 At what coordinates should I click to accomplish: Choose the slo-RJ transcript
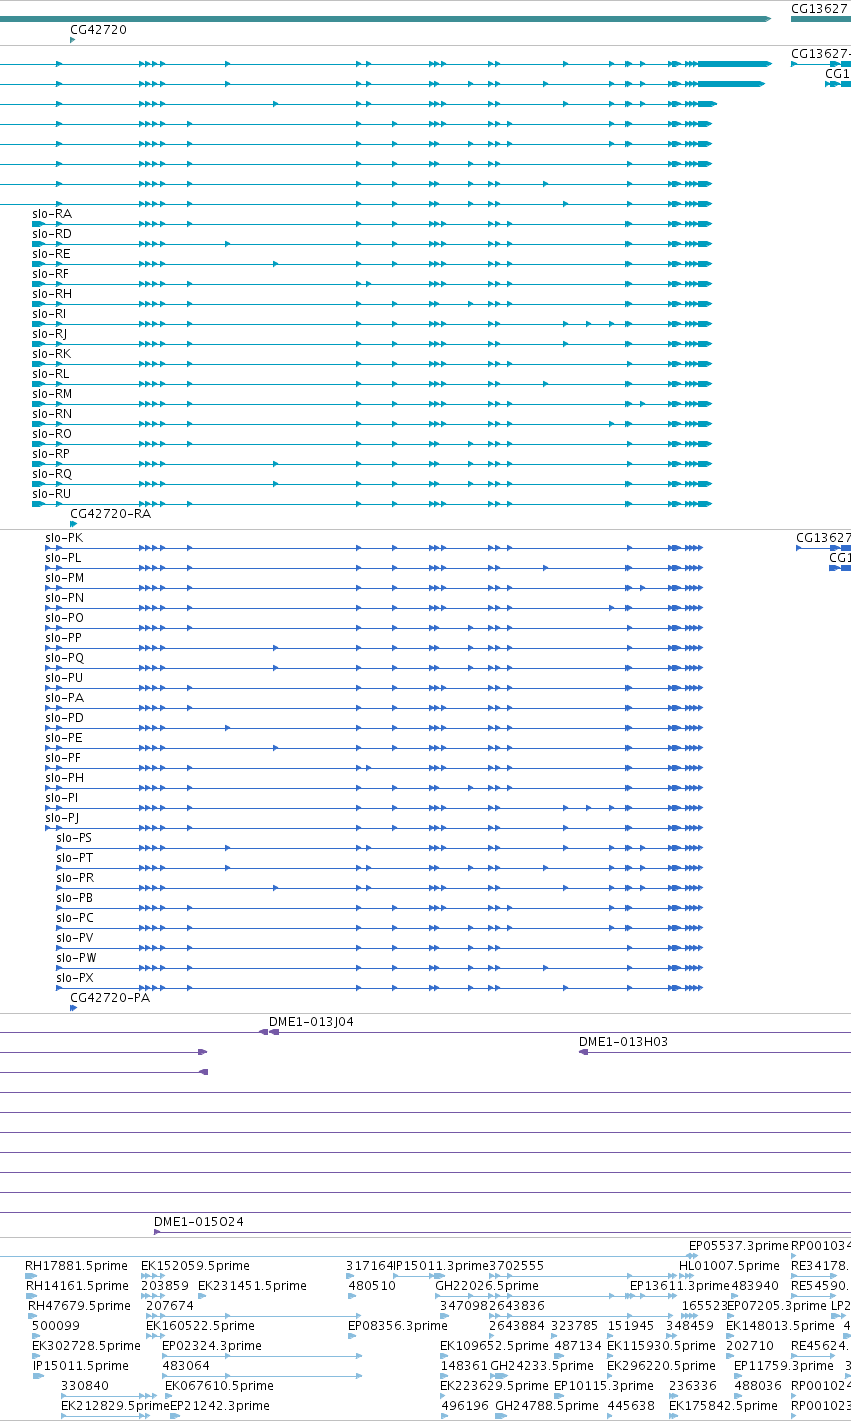[50, 334]
